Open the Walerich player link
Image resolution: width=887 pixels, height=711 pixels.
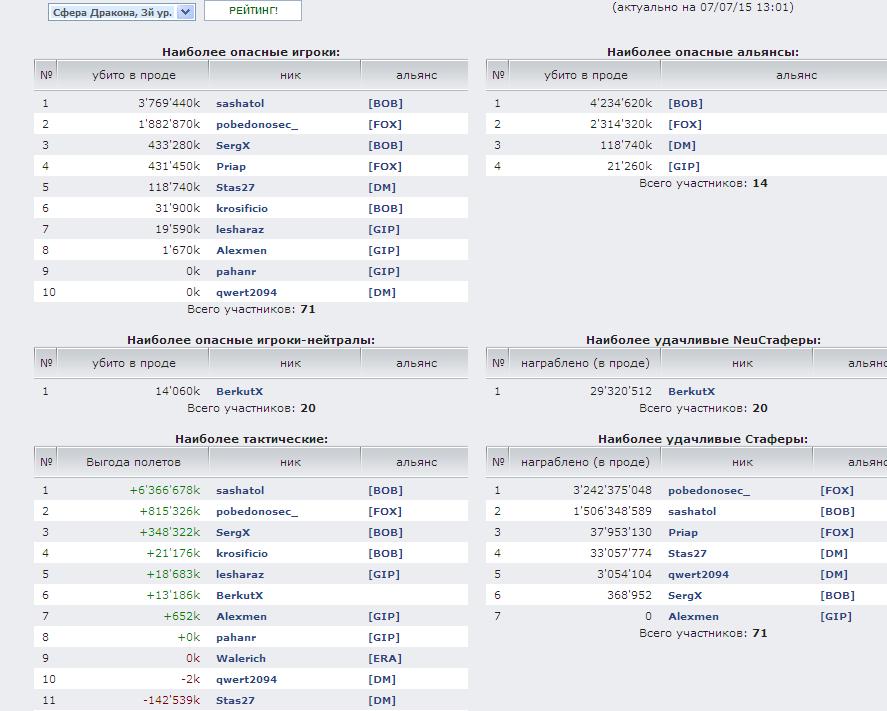tap(240, 659)
